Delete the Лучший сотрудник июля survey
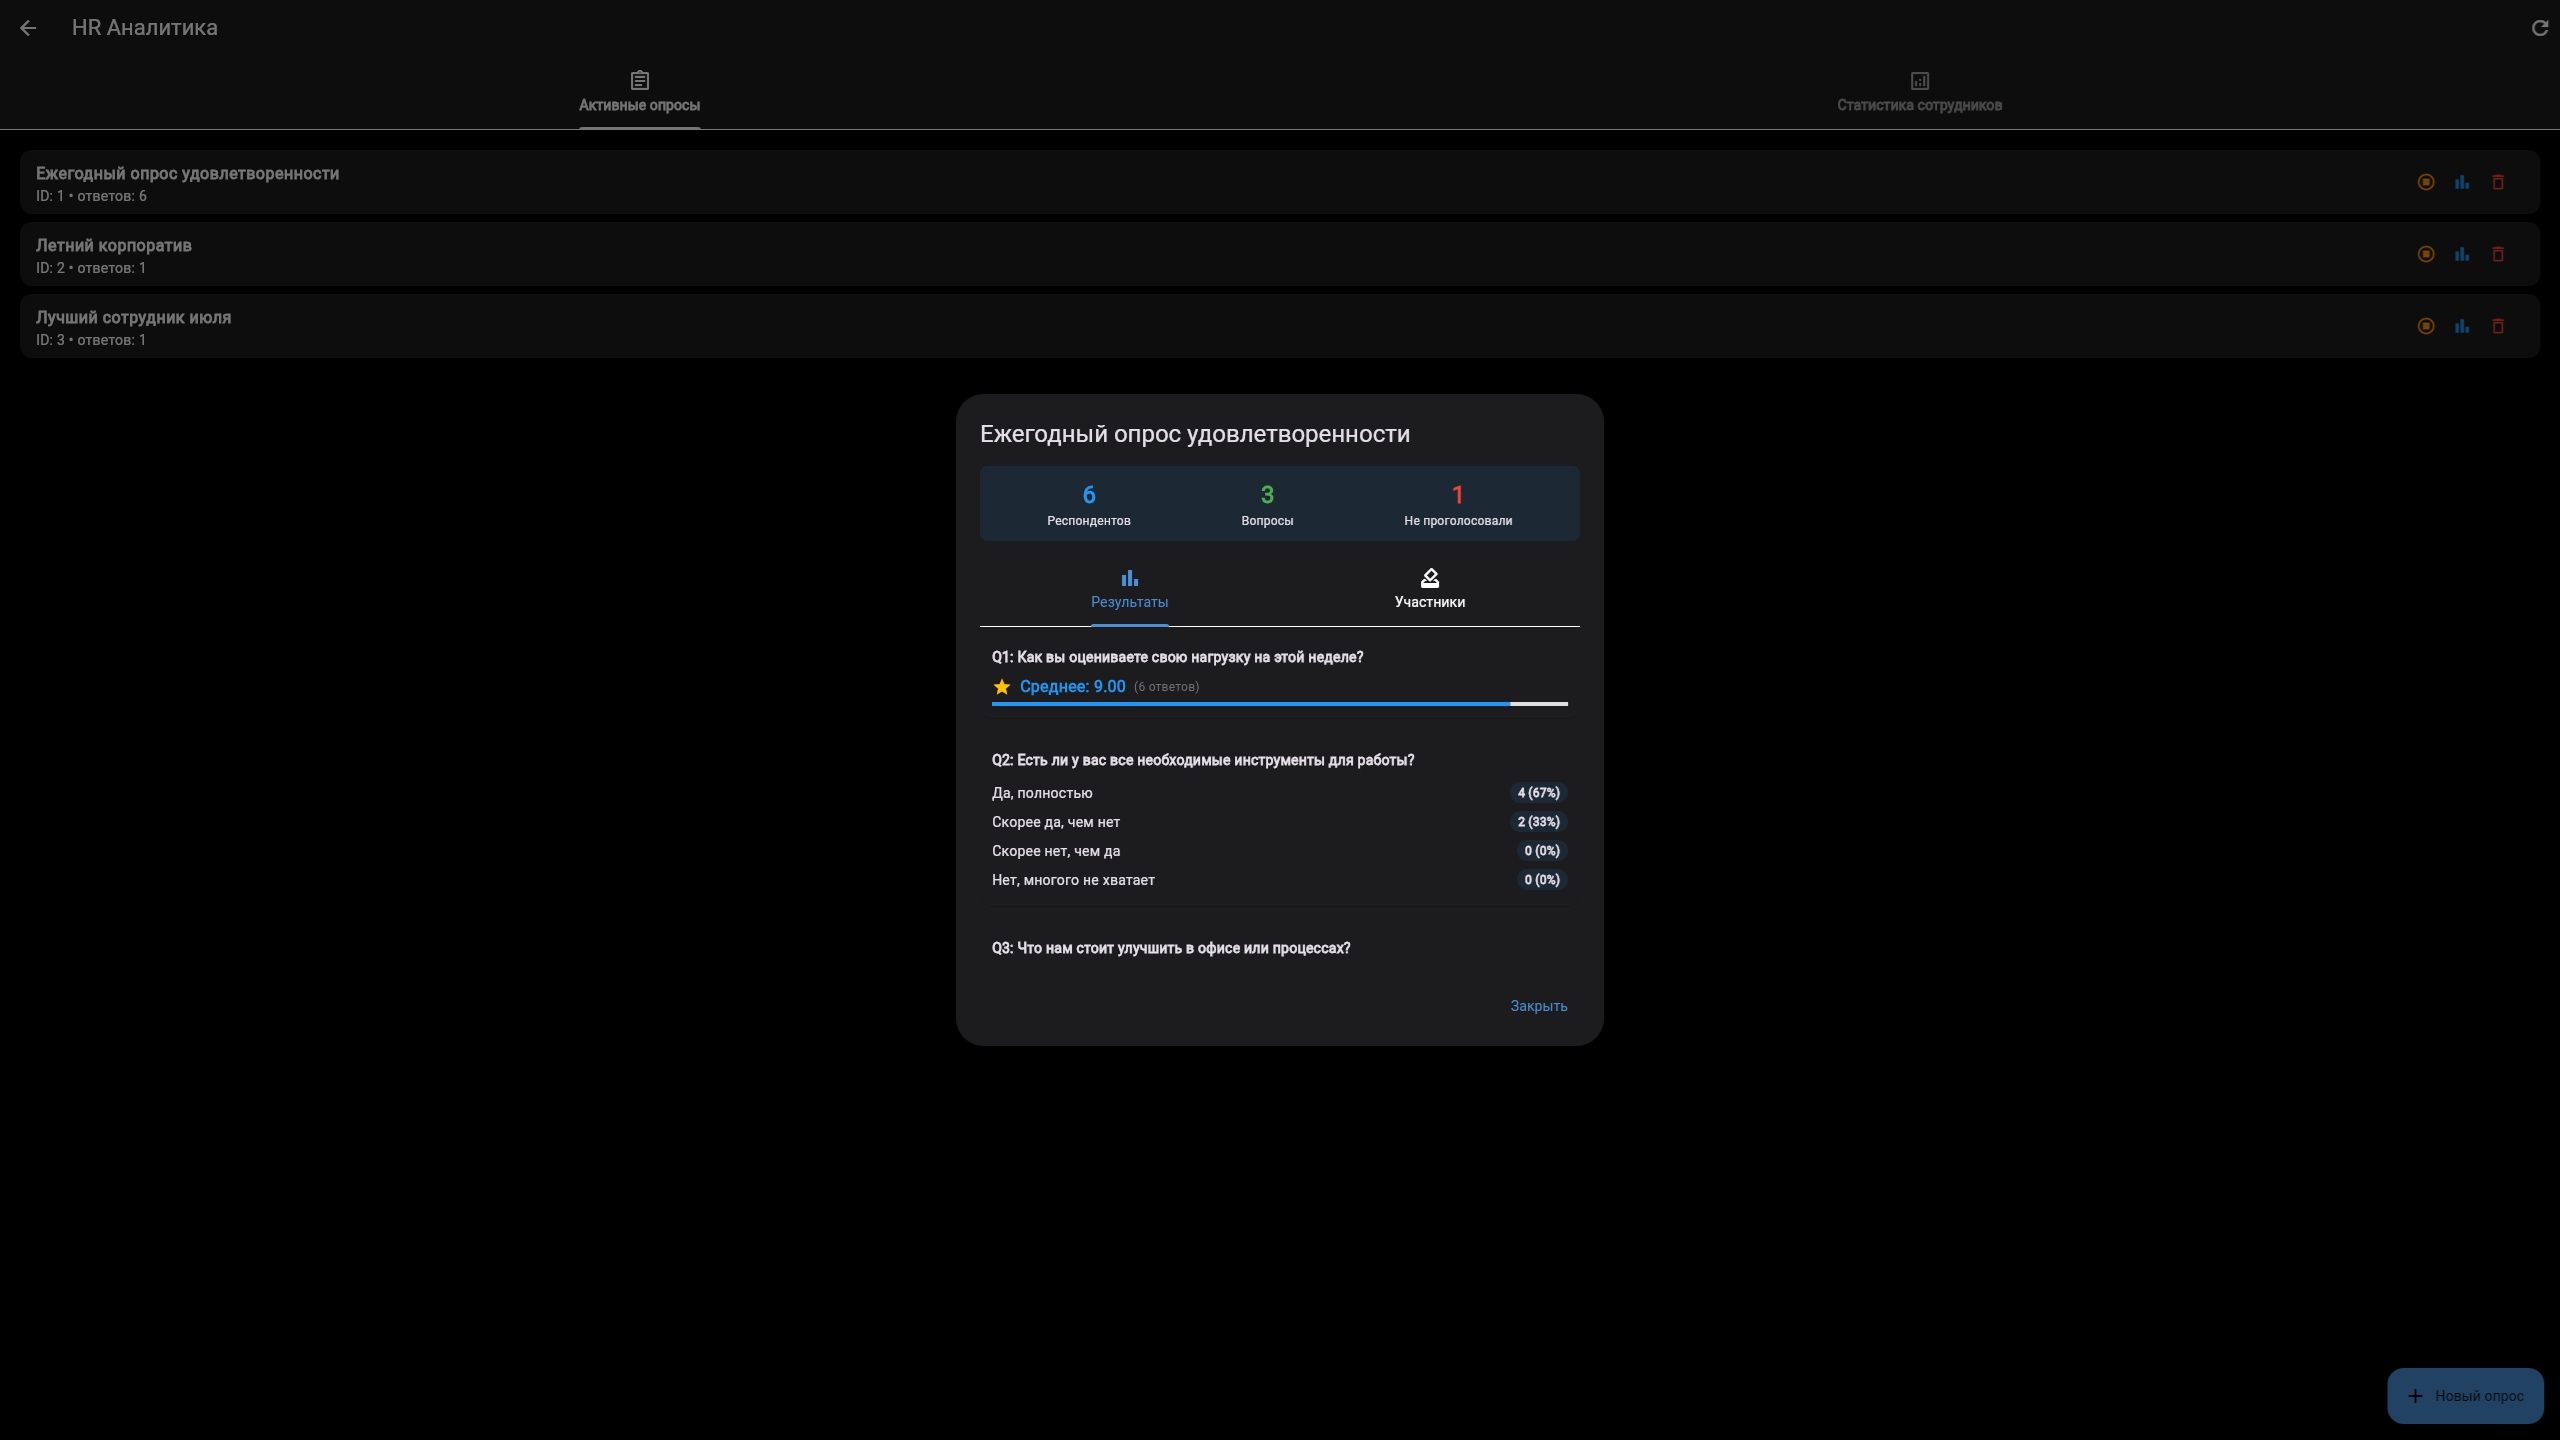The width and height of the screenshot is (2560, 1440). click(x=2498, y=326)
